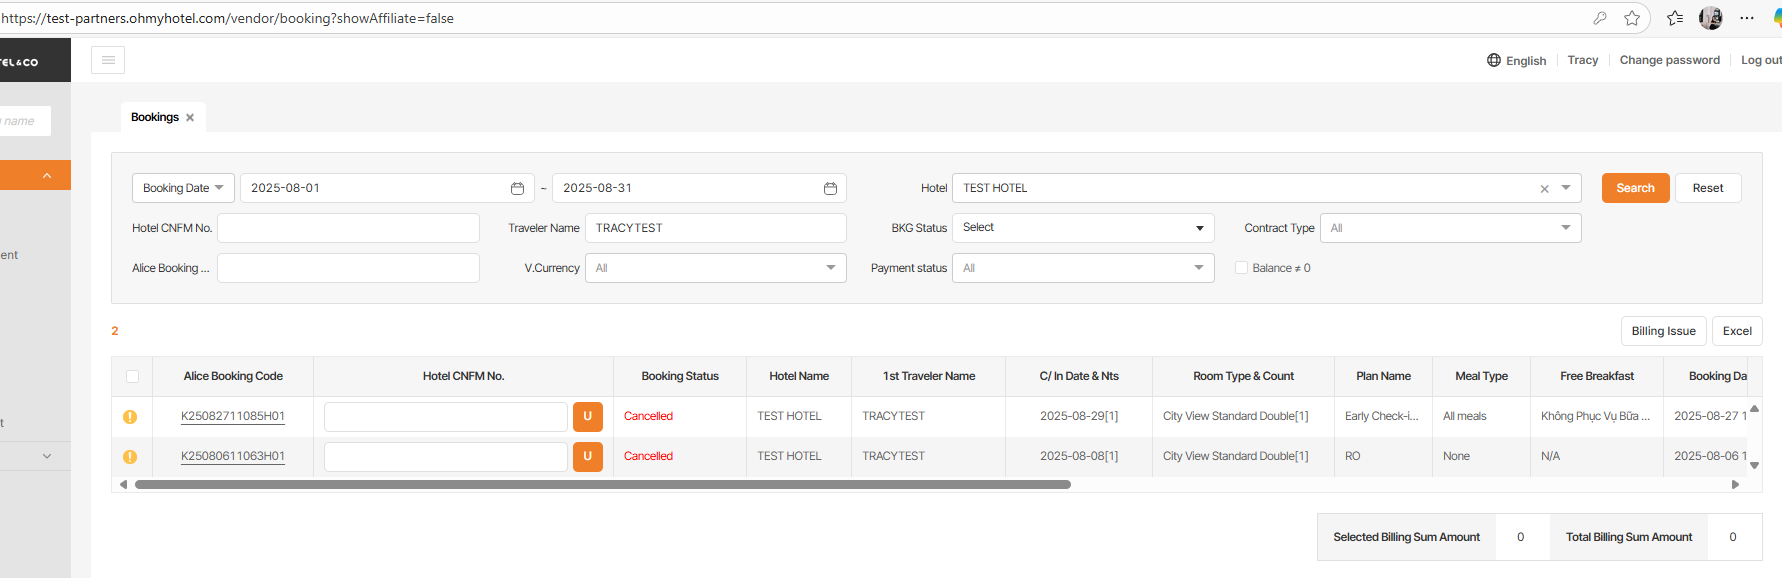
Task: Open booking link K25080611063H01
Action: click(x=233, y=456)
